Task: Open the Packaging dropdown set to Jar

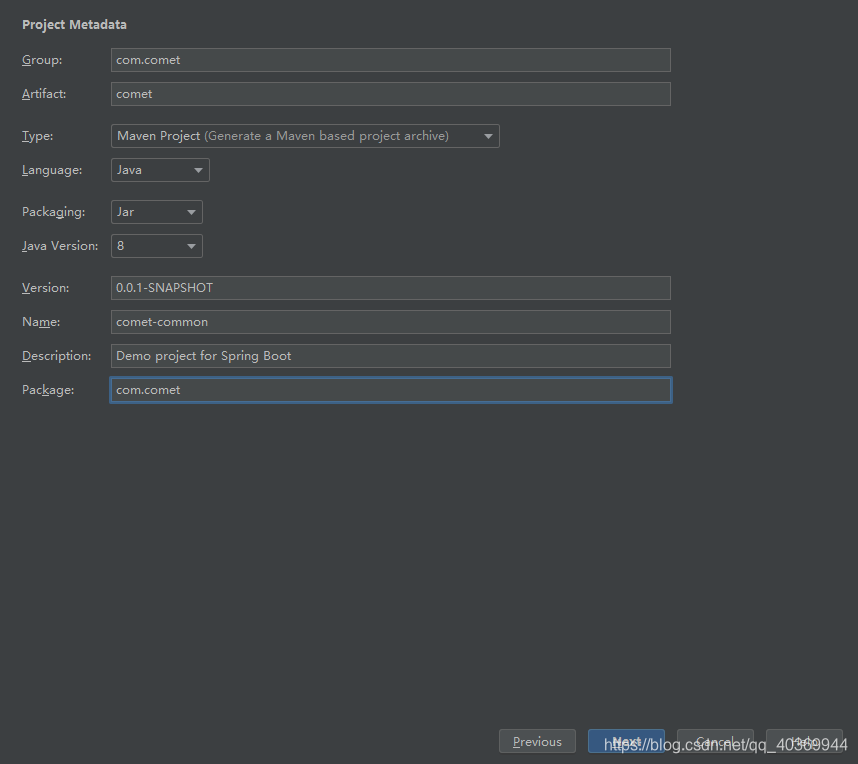Action: point(157,212)
